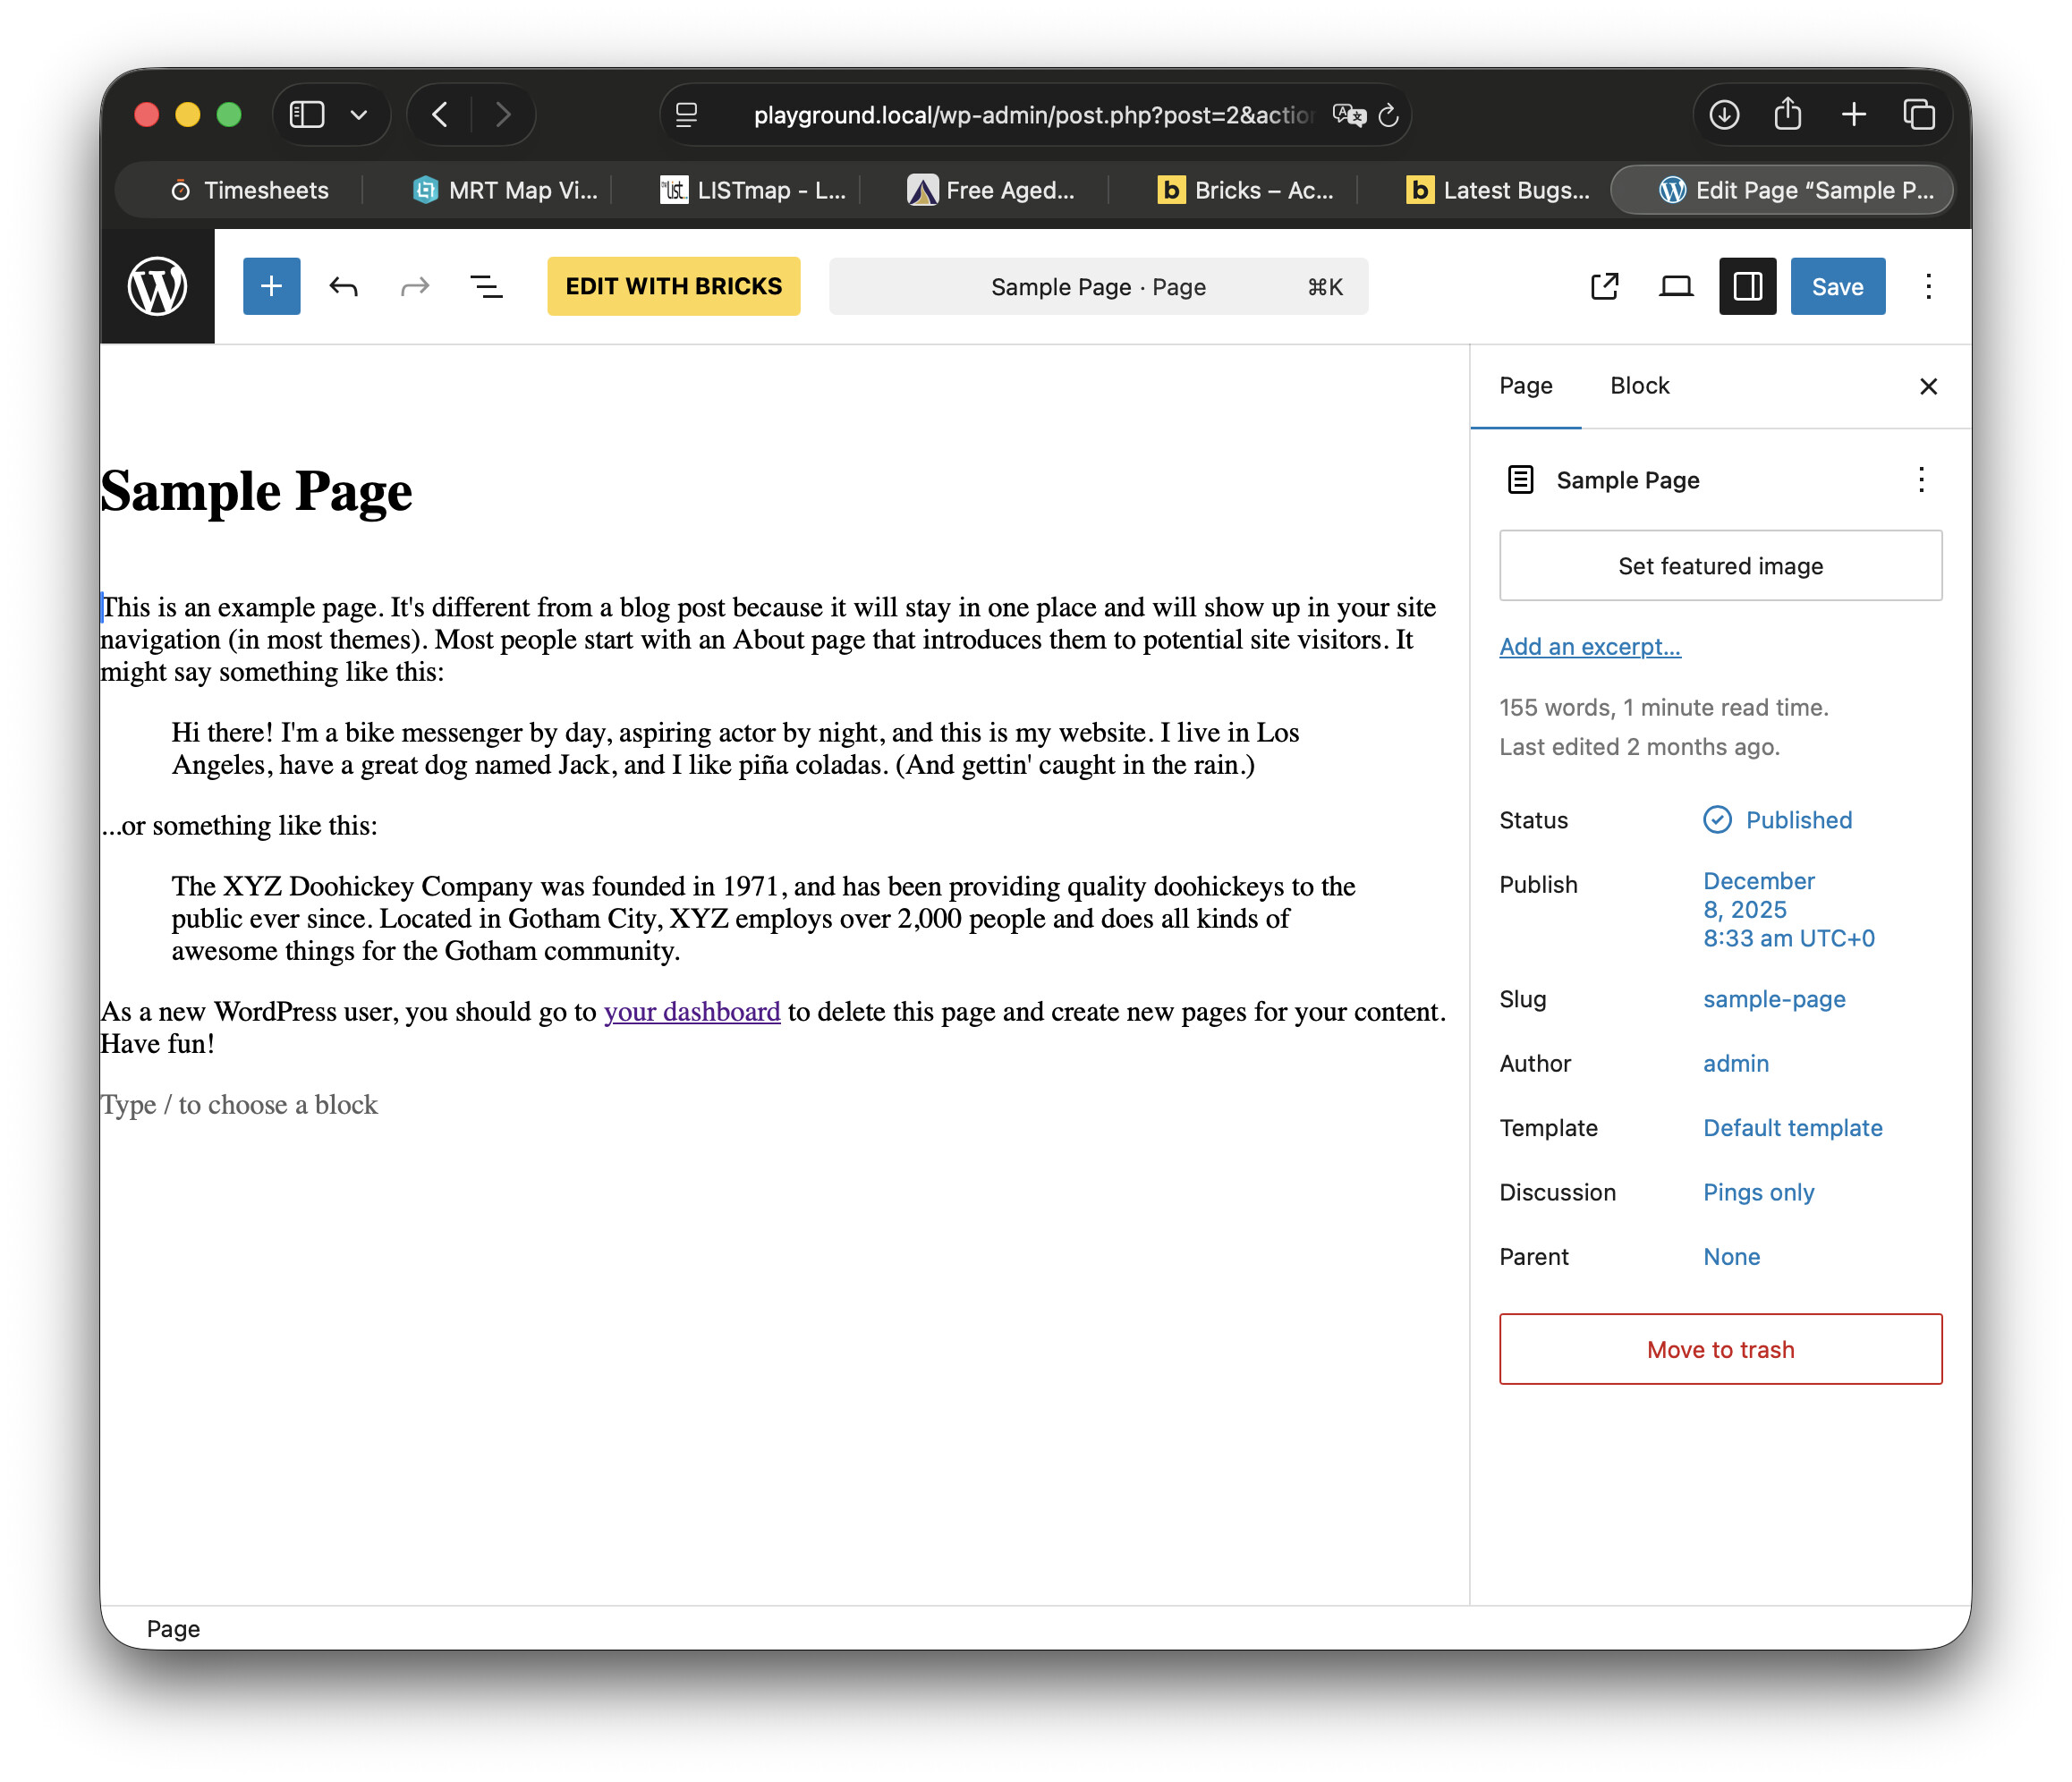
Task: Toggle the settings sidebar panel button
Action: tap(1747, 287)
